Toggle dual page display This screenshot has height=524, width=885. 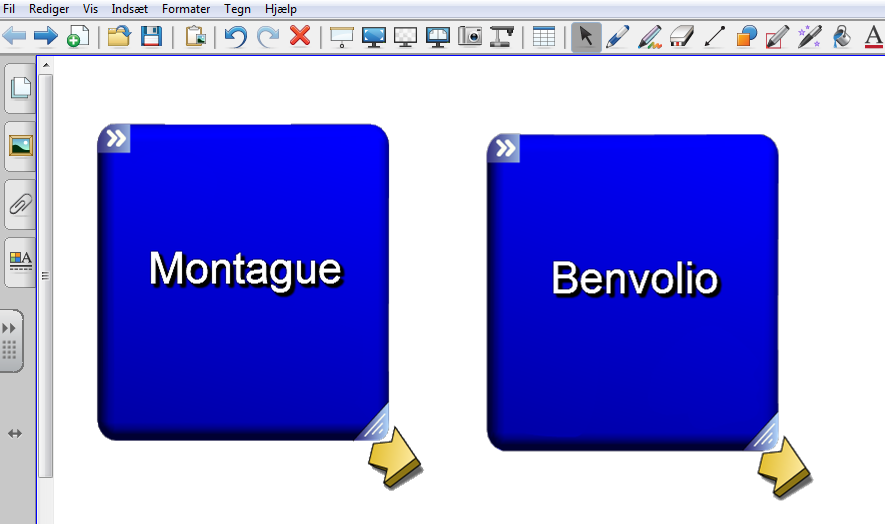pyautogui.click(x=437, y=37)
